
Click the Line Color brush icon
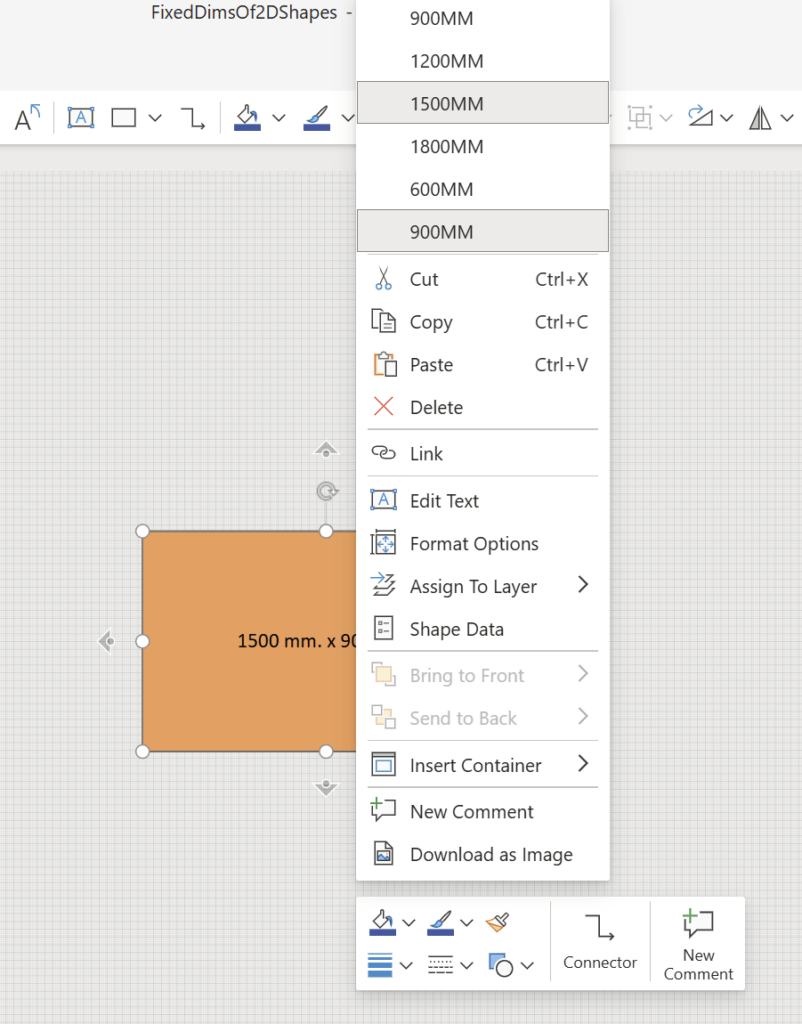(x=317, y=115)
